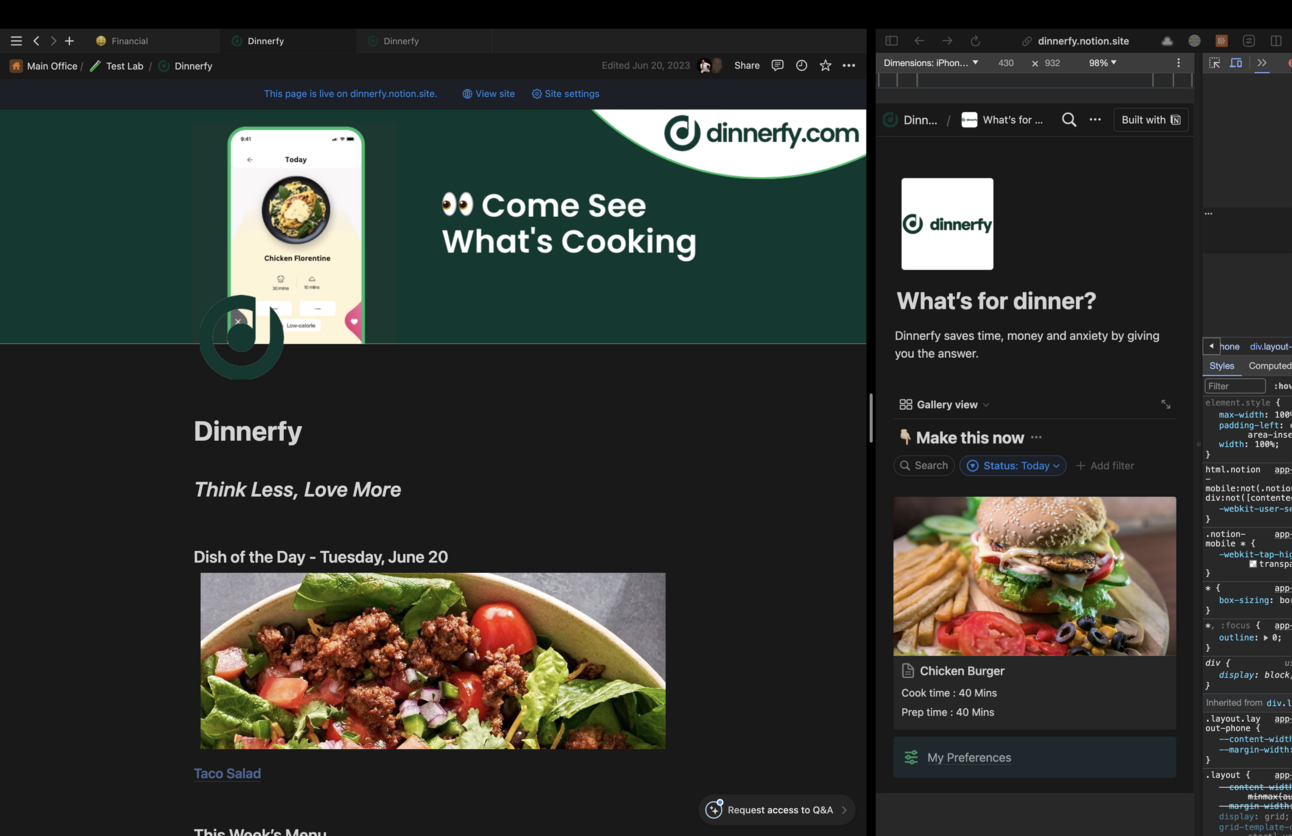Click the browser back arrow
The image size is (1292, 836).
pos(919,41)
